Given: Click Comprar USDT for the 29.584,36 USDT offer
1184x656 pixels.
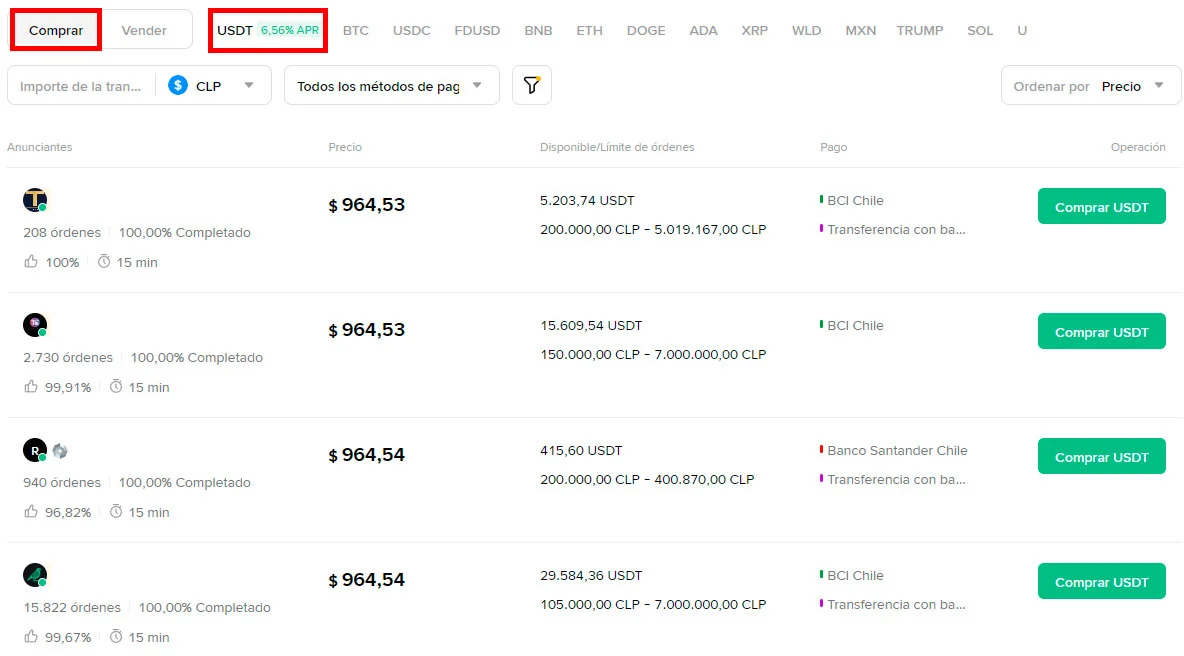Looking at the screenshot, I should click(x=1102, y=581).
